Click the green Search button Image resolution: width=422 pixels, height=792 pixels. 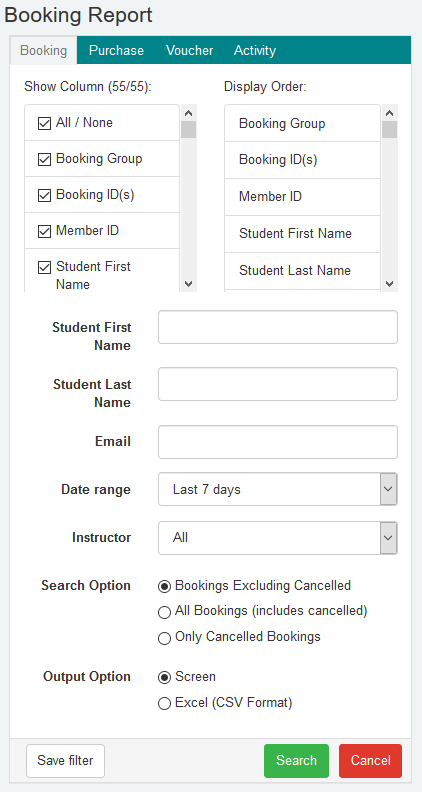[296, 761]
